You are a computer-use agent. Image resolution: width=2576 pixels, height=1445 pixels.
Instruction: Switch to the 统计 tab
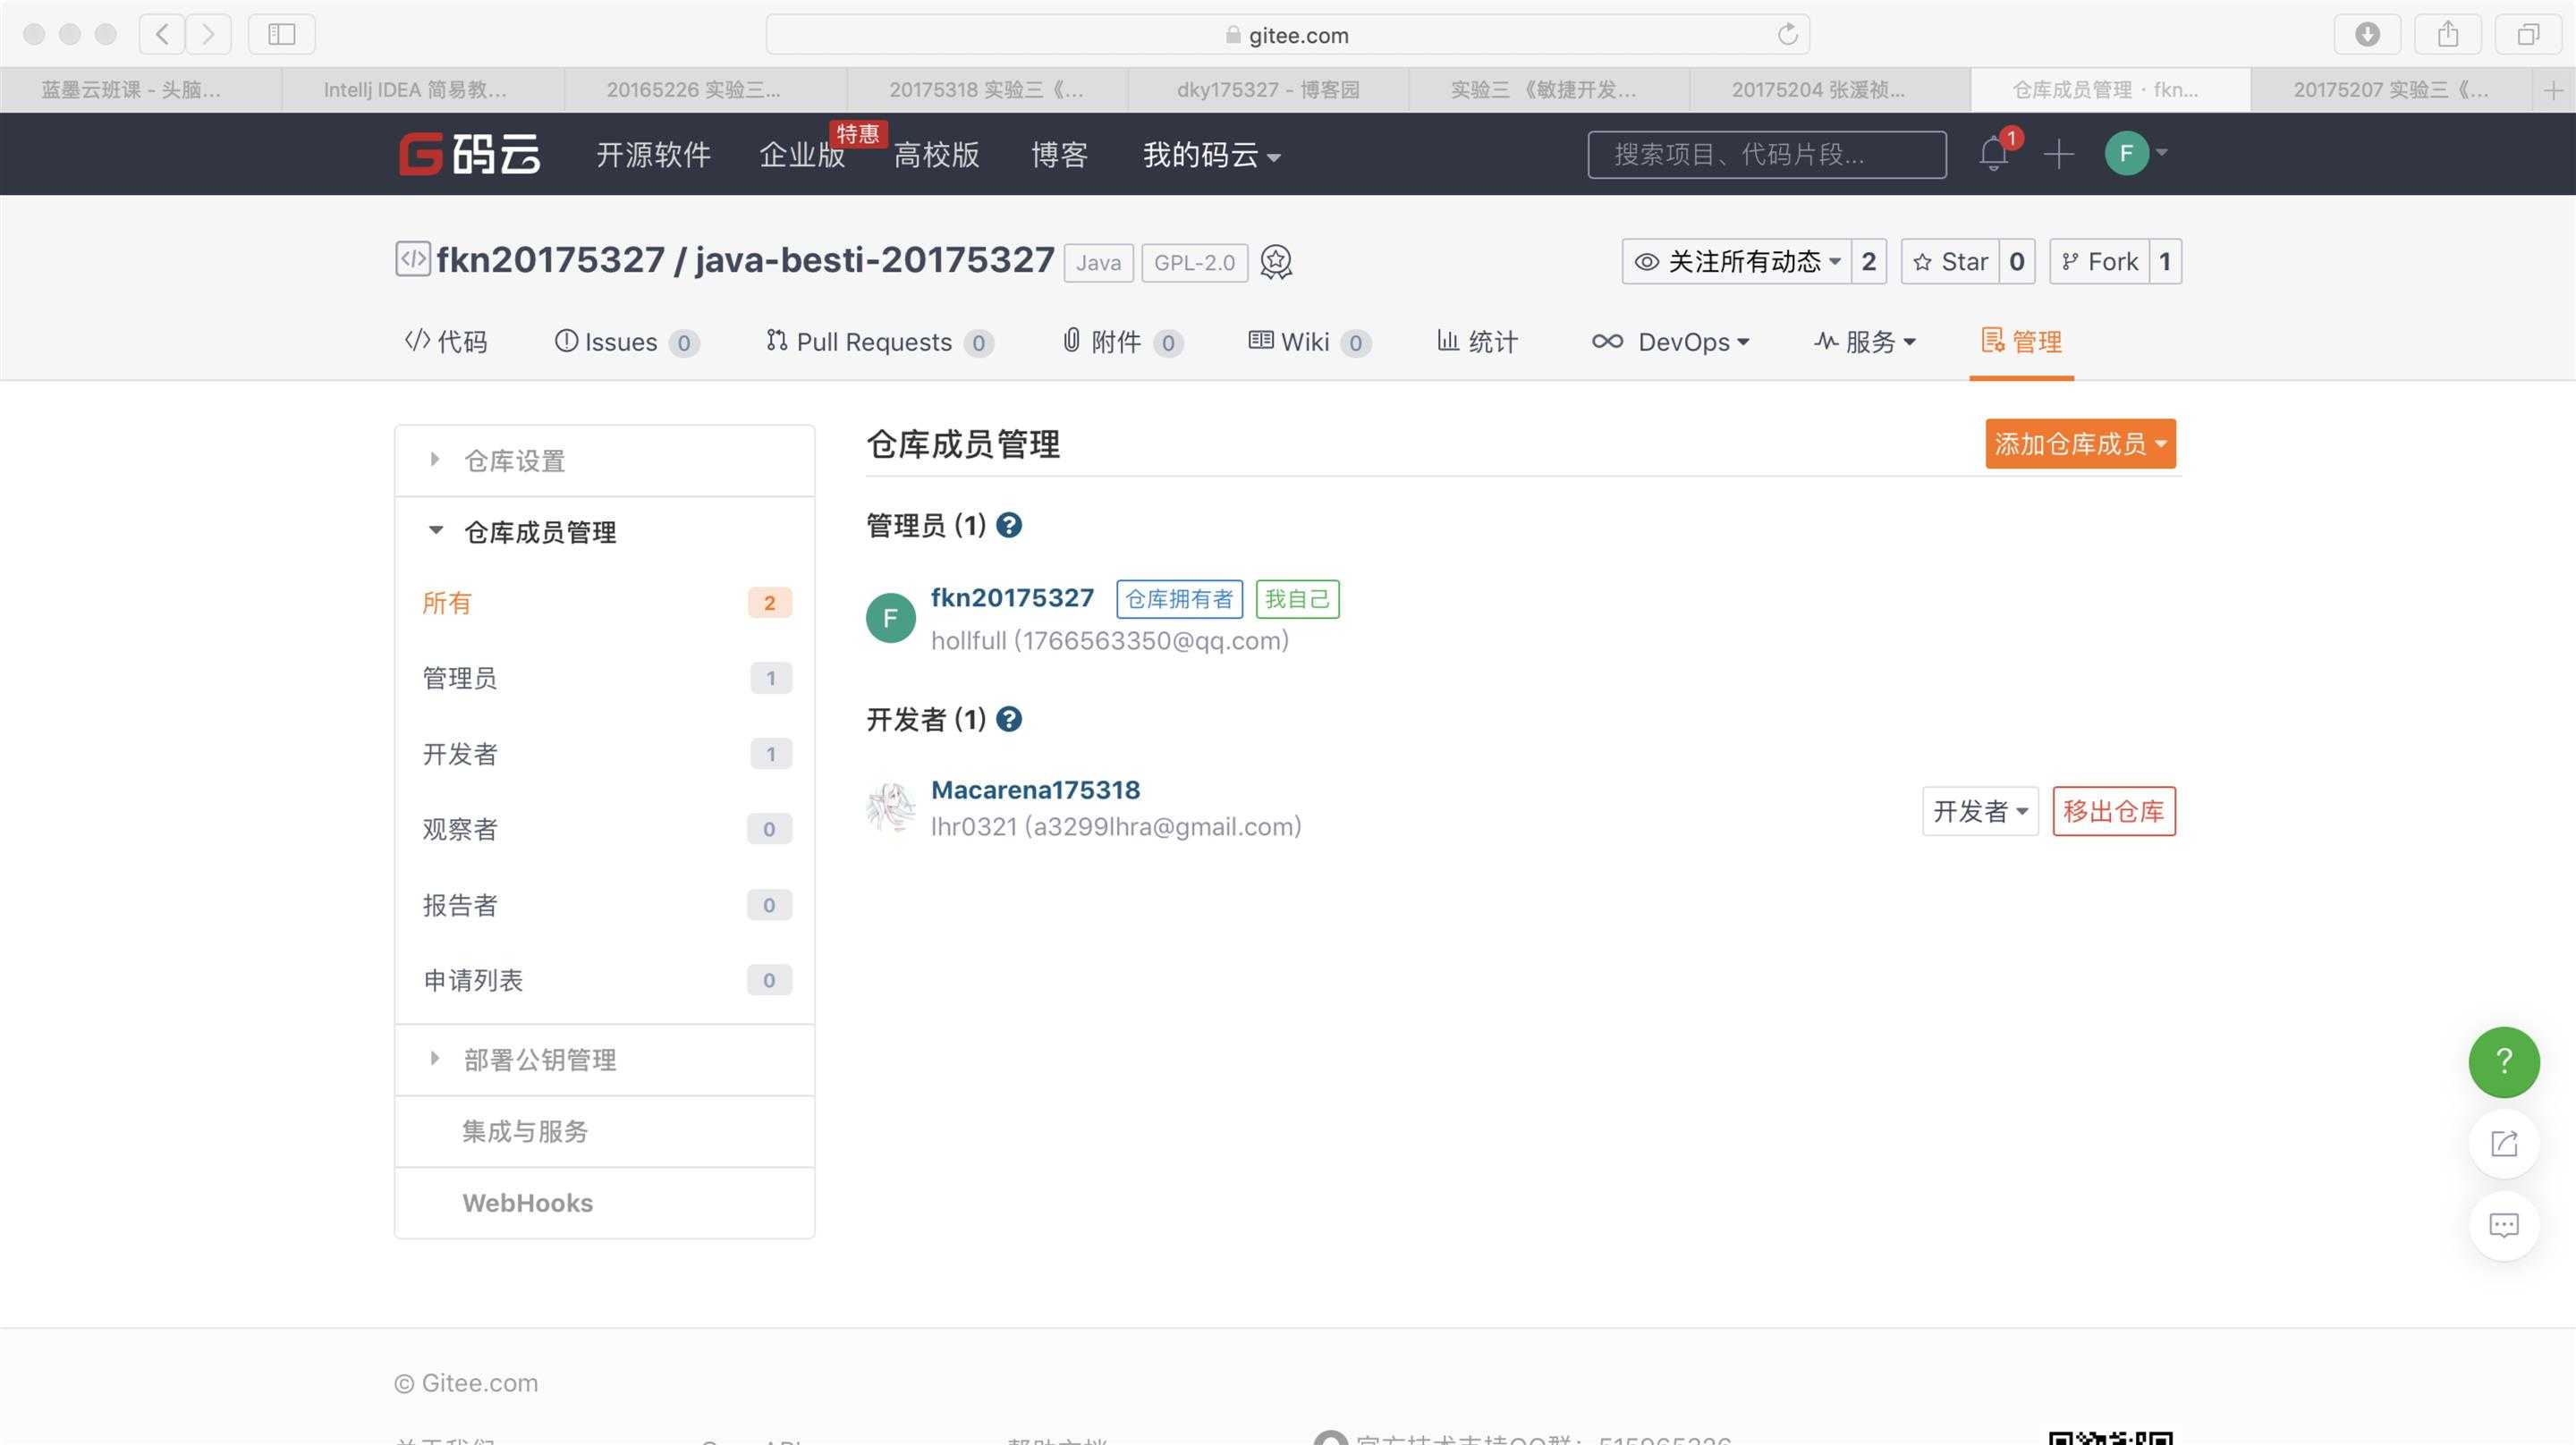click(1477, 342)
